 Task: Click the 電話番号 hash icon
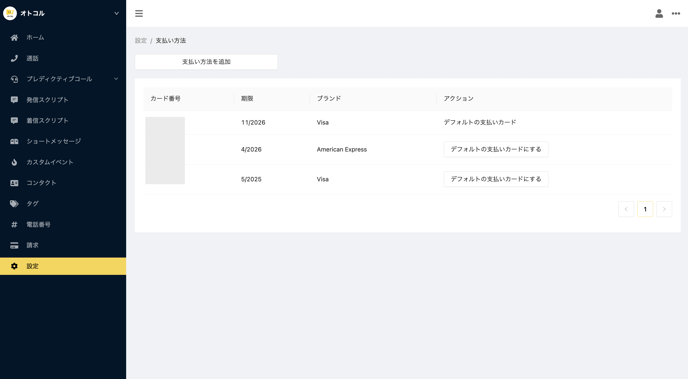click(x=14, y=225)
